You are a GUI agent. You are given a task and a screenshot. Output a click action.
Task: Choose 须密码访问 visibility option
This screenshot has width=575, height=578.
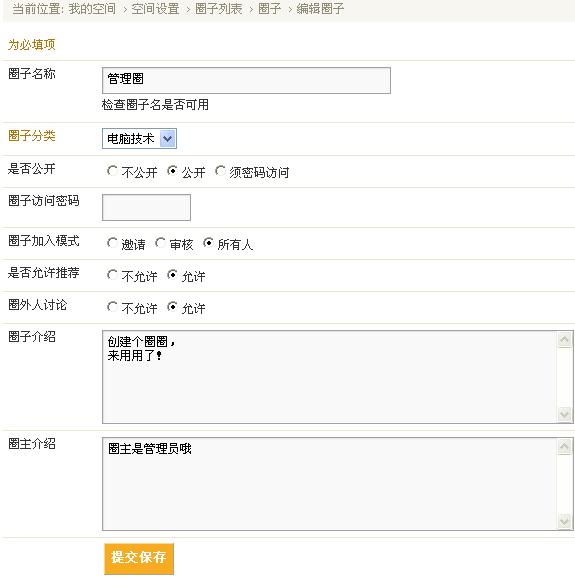tap(220, 171)
